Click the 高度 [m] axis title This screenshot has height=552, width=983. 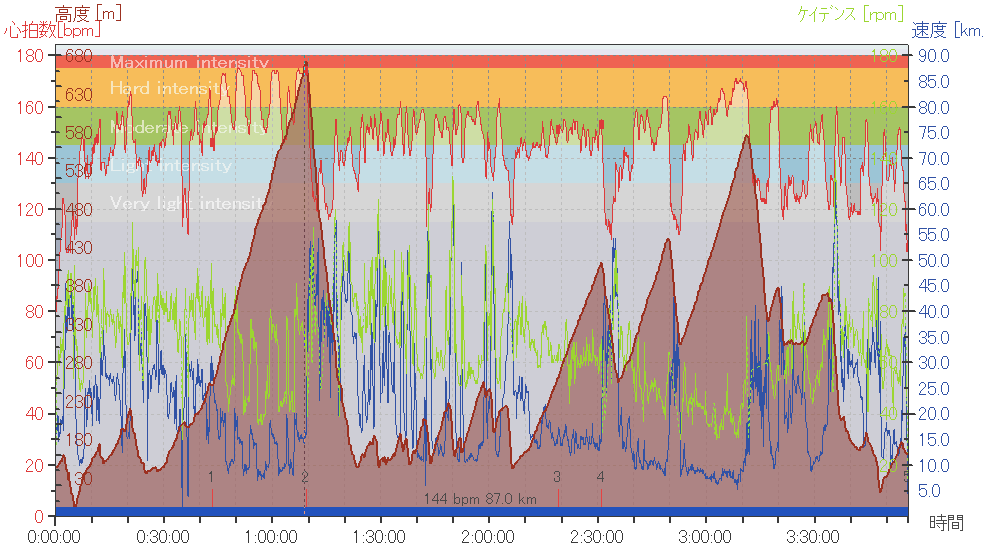[x=88, y=13]
